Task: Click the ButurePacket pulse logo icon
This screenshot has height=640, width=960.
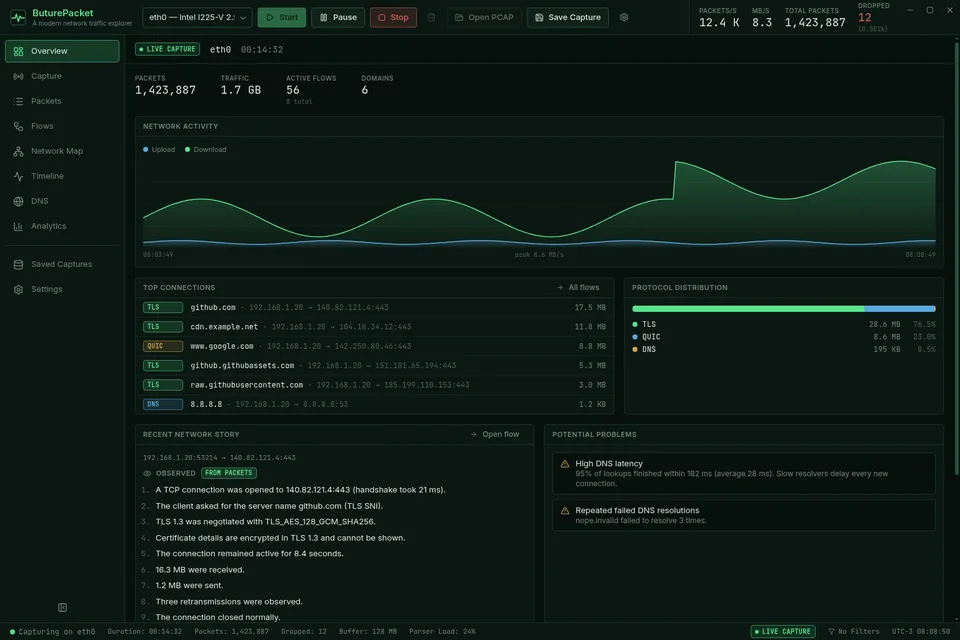Action: coord(18,18)
